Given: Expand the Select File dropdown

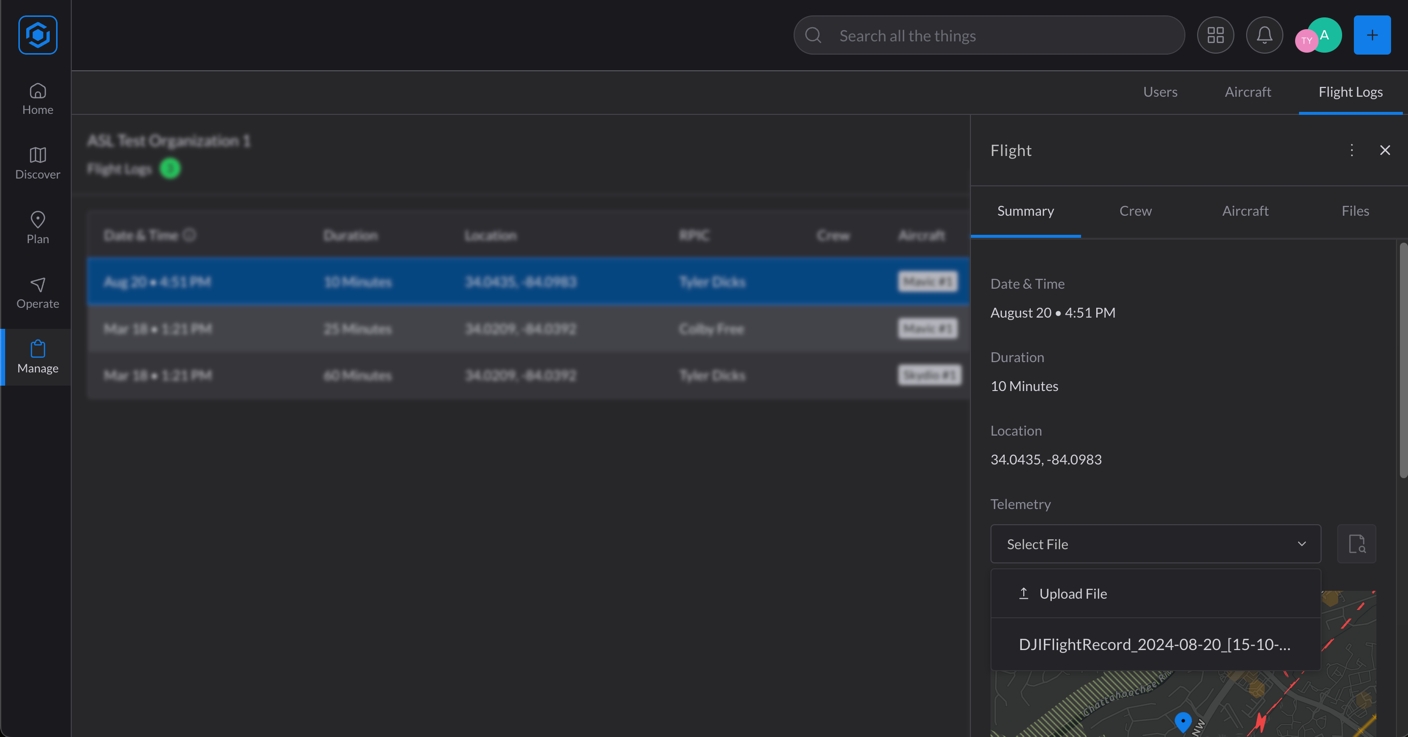Looking at the screenshot, I should (x=1155, y=544).
